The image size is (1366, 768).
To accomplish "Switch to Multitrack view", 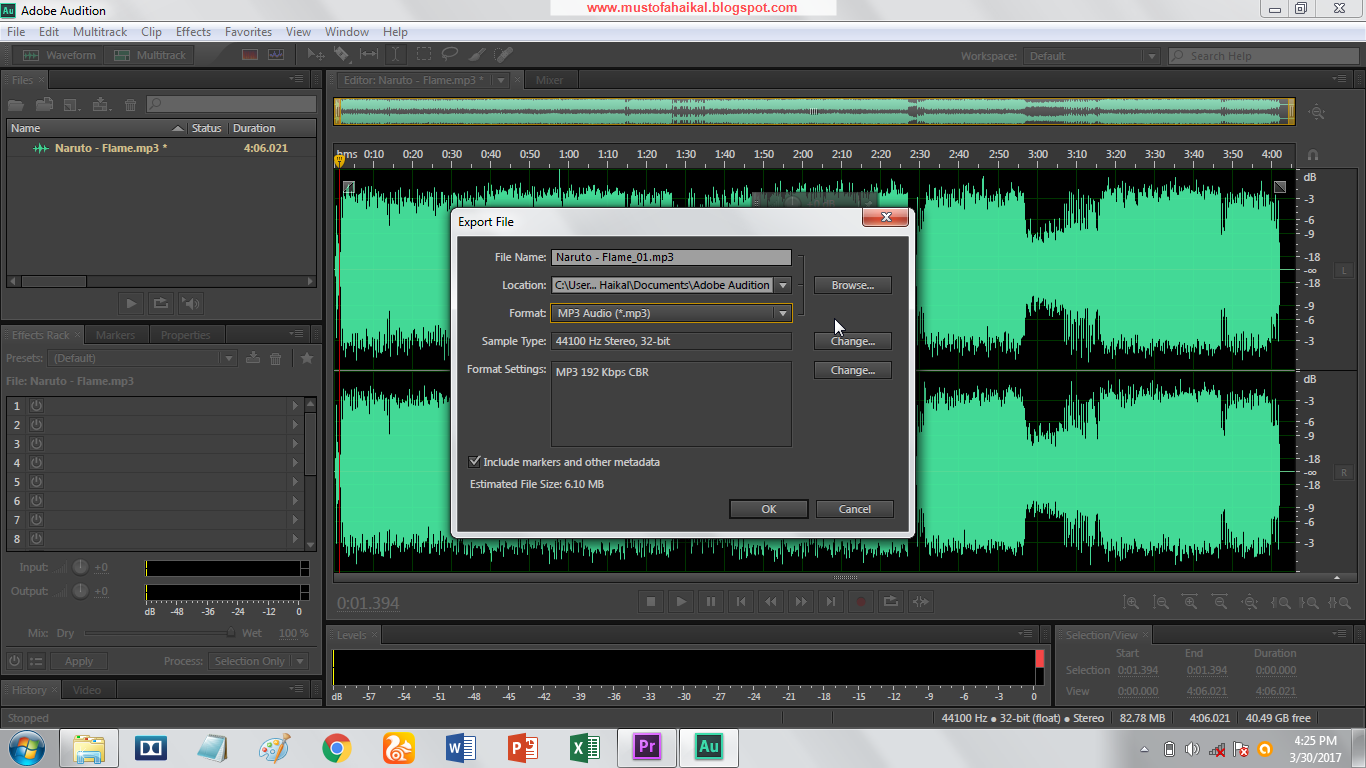I will 149,55.
